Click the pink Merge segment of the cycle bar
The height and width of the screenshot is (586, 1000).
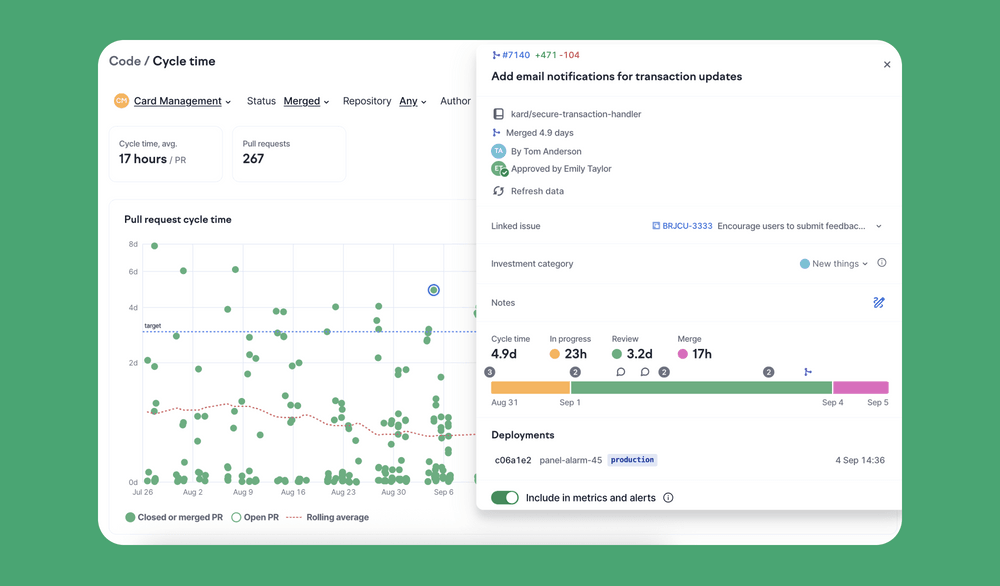click(x=862, y=387)
